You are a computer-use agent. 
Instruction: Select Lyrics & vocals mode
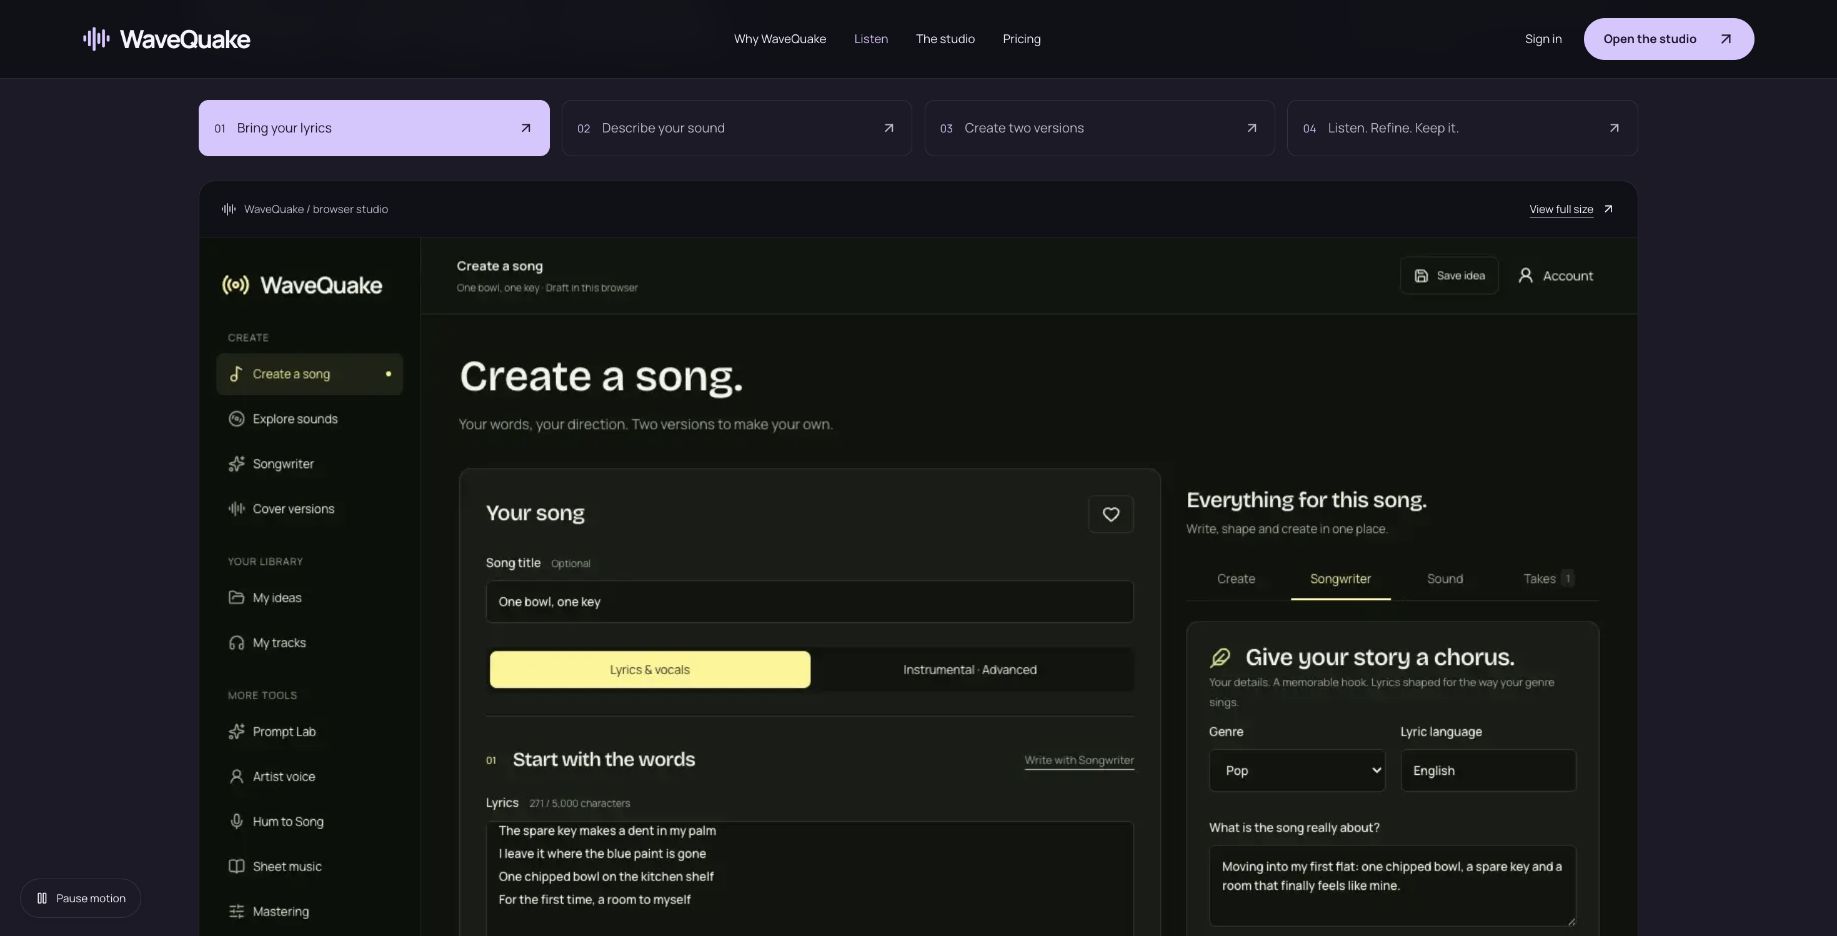click(x=650, y=670)
